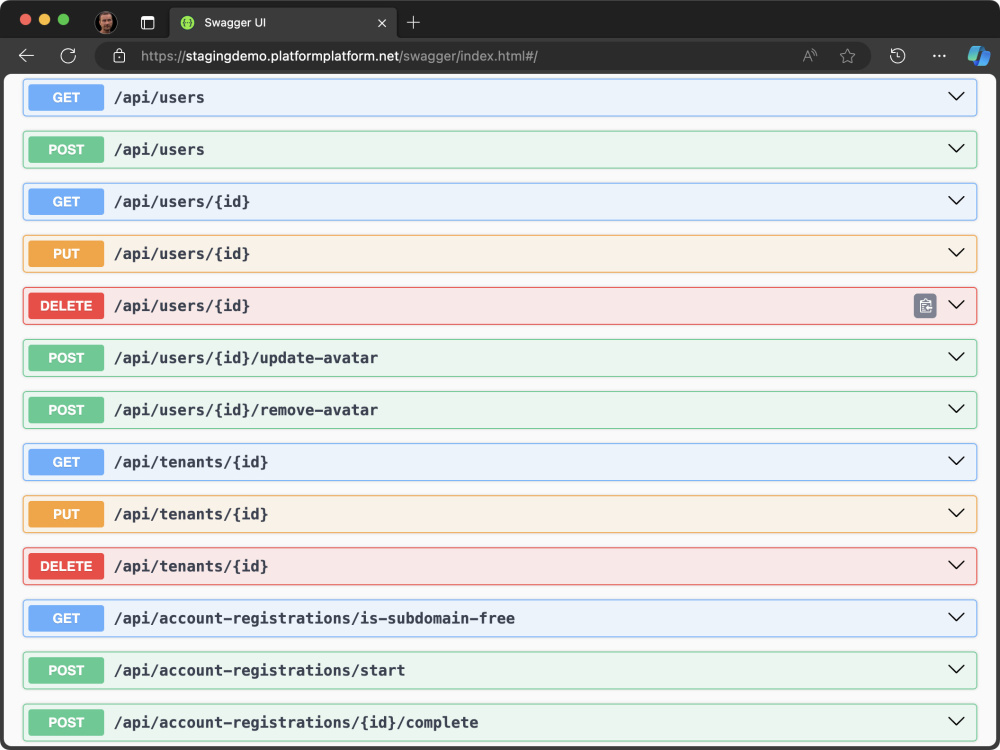Open vertical tabs via the sidebar icon
The height and width of the screenshot is (750, 1000).
point(145,22)
